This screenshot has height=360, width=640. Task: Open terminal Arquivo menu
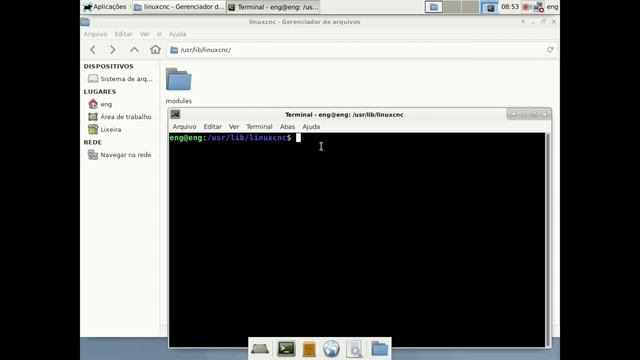pyautogui.click(x=184, y=127)
